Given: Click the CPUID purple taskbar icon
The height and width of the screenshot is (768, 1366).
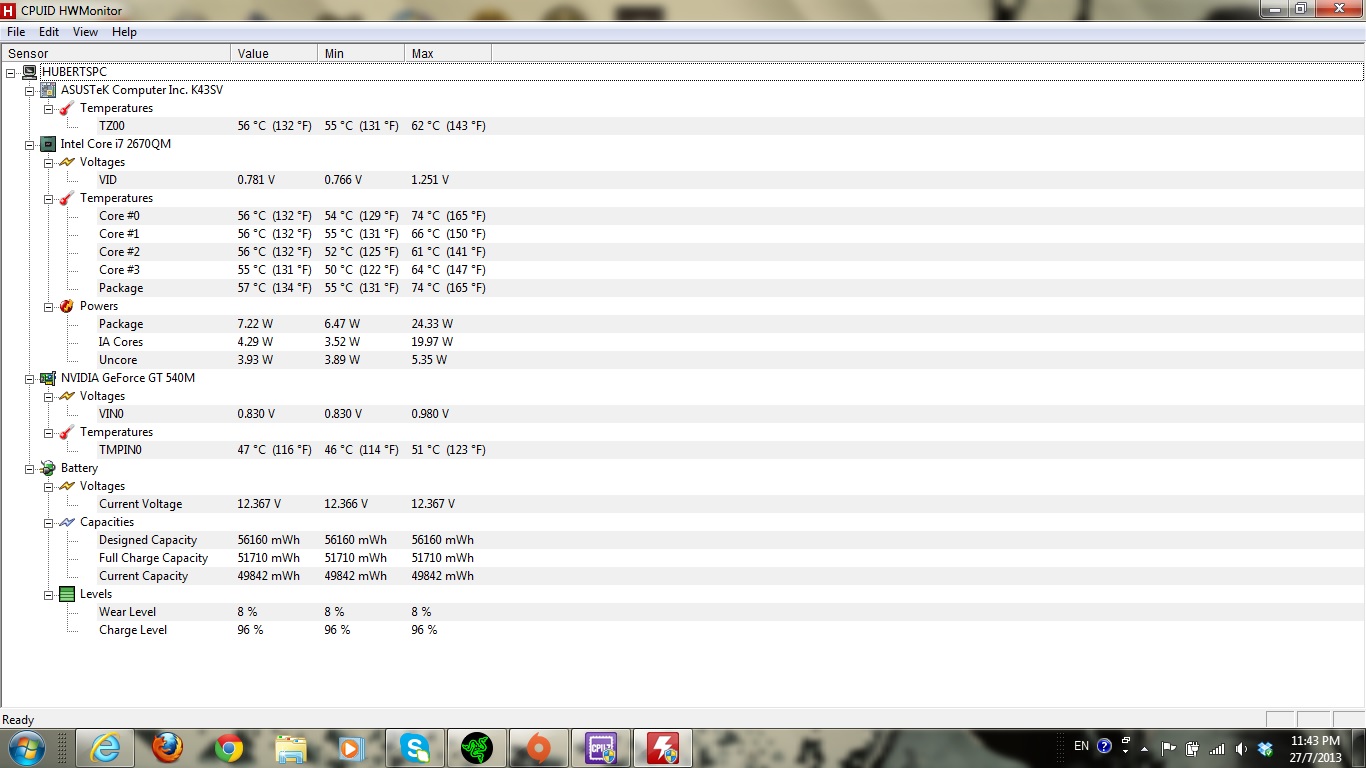Looking at the screenshot, I should [x=601, y=747].
